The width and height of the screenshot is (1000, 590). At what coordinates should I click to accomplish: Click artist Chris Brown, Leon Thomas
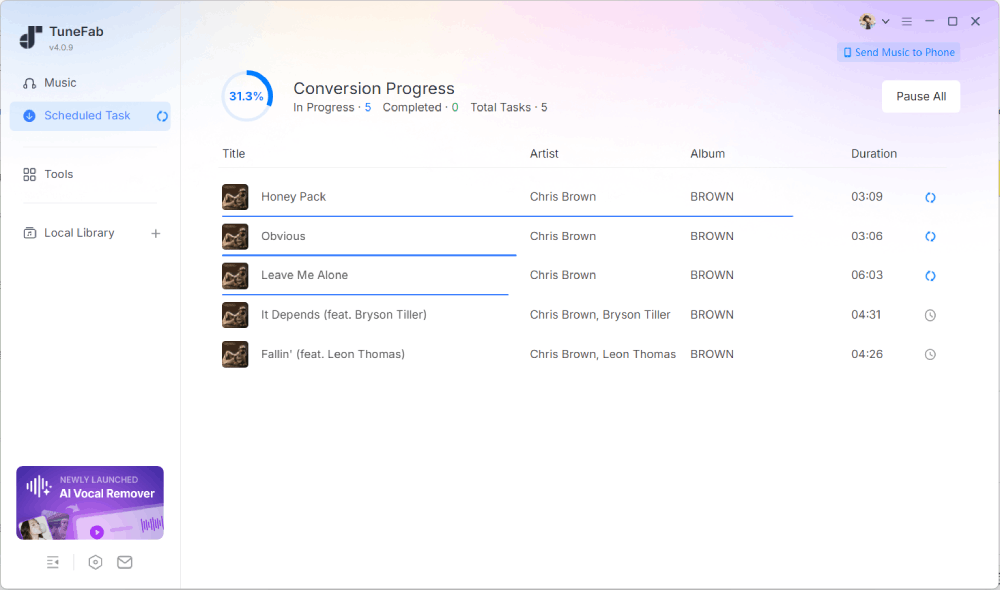pos(603,354)
